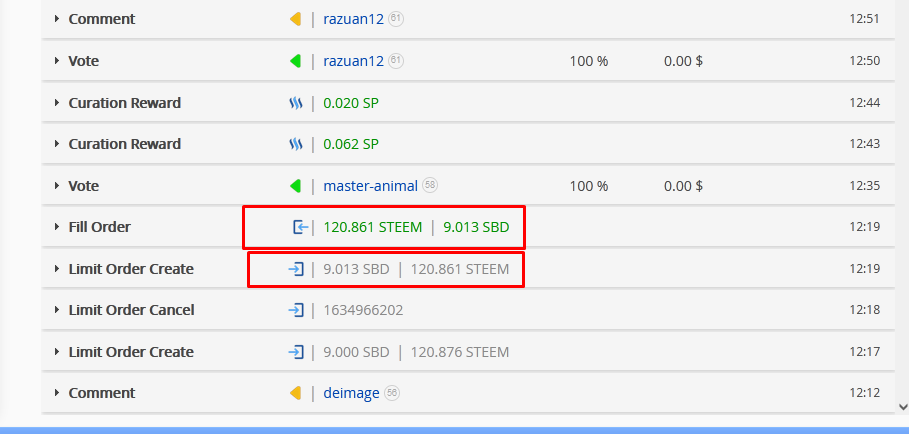Click reputation badge 56 beside deimage
This screenshot has height=434, width=909.
tap(392, 392)
